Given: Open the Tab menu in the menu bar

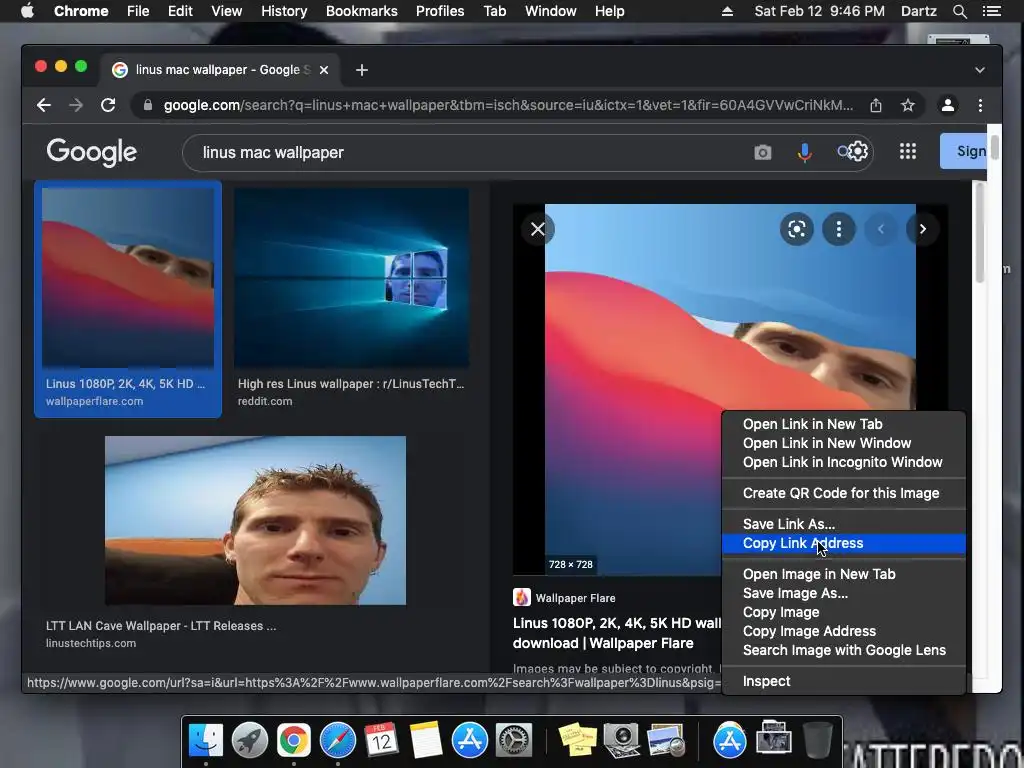Looking at the screenshot, I should click(494, 11).
